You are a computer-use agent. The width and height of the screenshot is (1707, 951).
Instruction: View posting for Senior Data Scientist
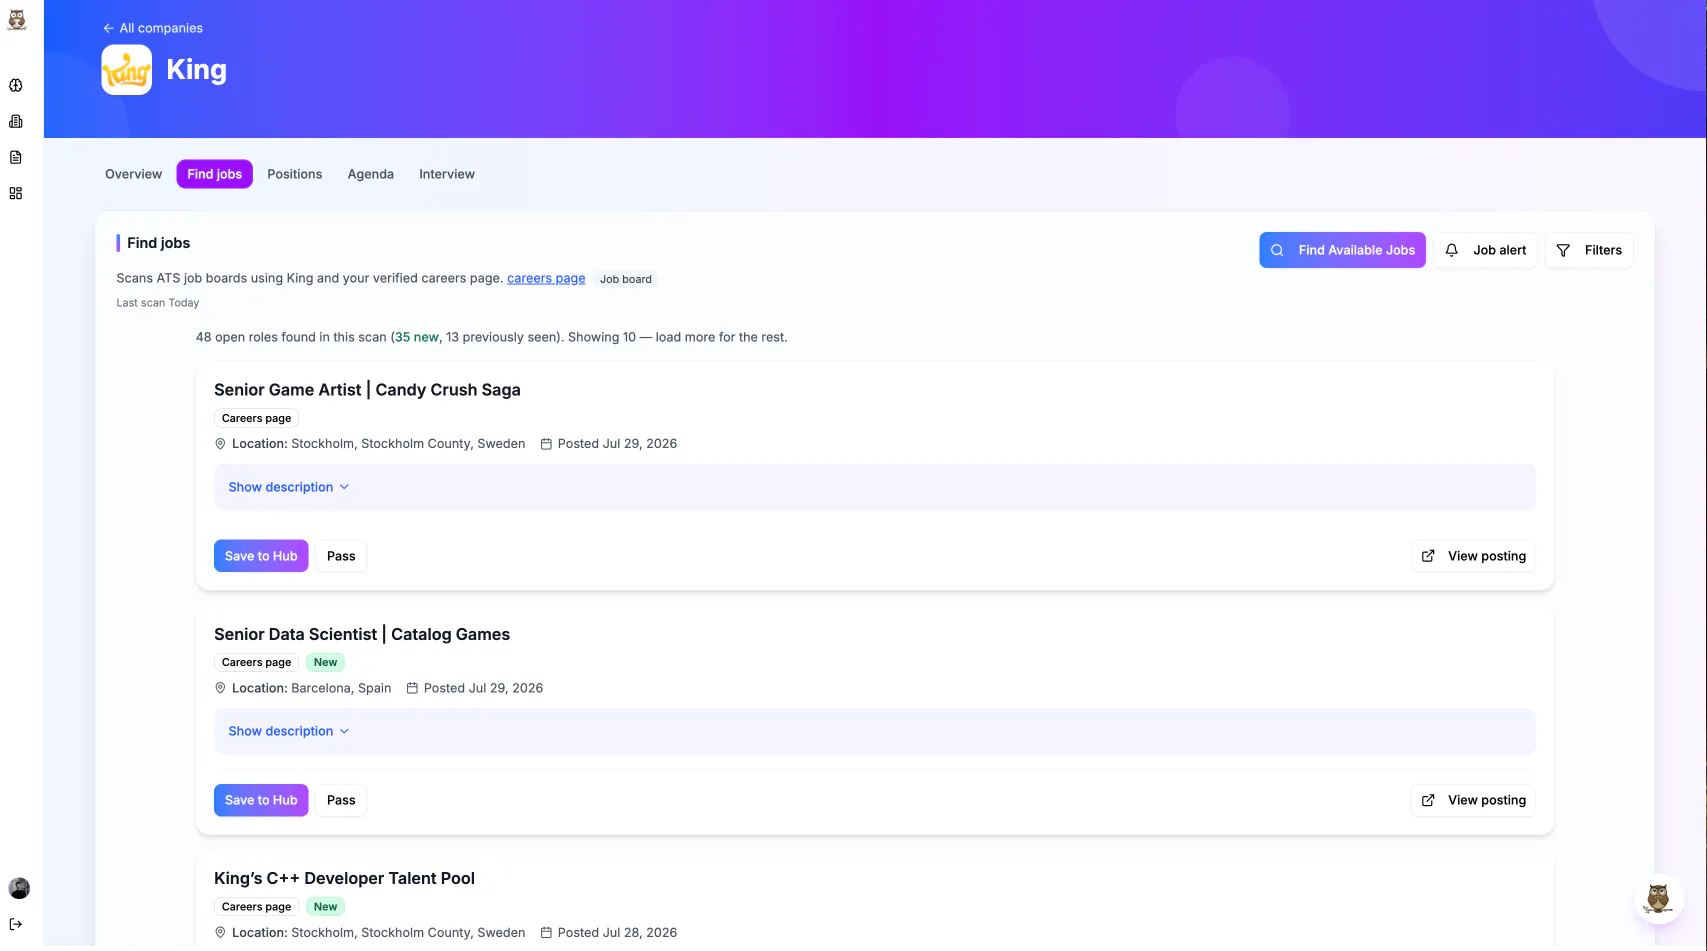pos(1473,800)
